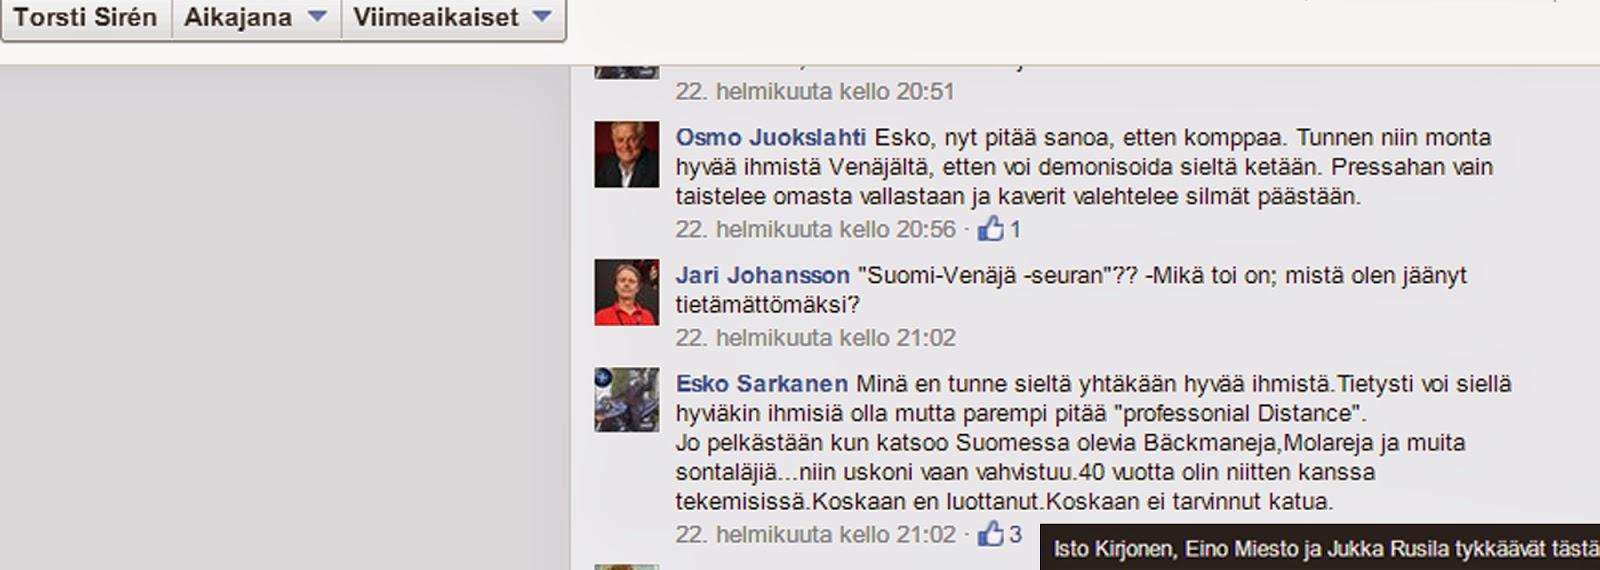
Task: Open Jari's timestamp kello 21:02
Action: click(815, 338)
